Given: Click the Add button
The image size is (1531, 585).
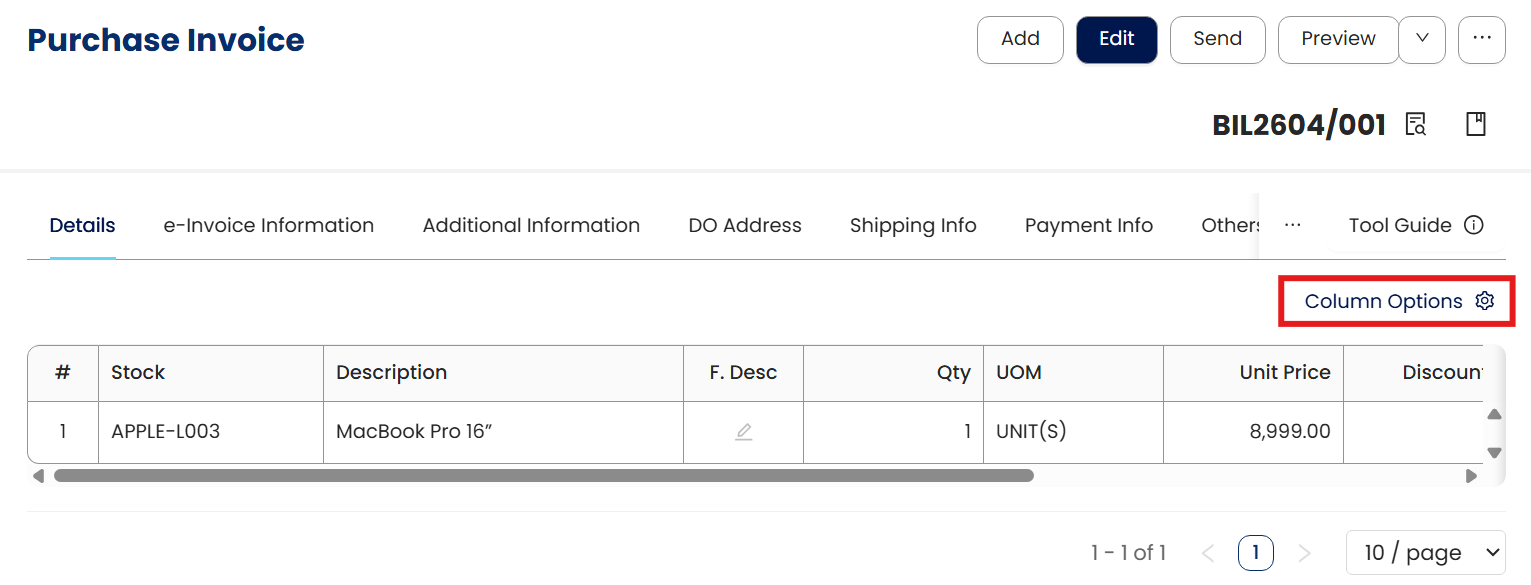Looking at the screenshot, I should [x=1020, y=39].
